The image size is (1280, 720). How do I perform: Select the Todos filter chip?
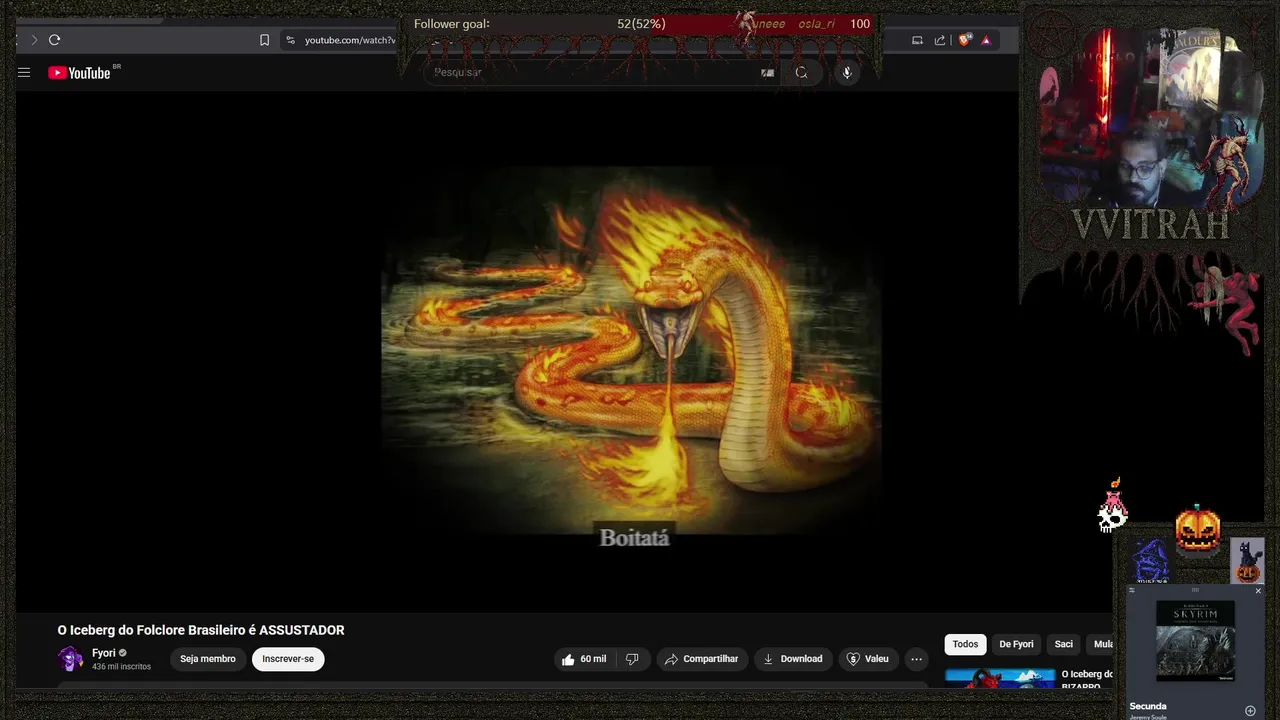pyautogui.click(x=965, y=644)
